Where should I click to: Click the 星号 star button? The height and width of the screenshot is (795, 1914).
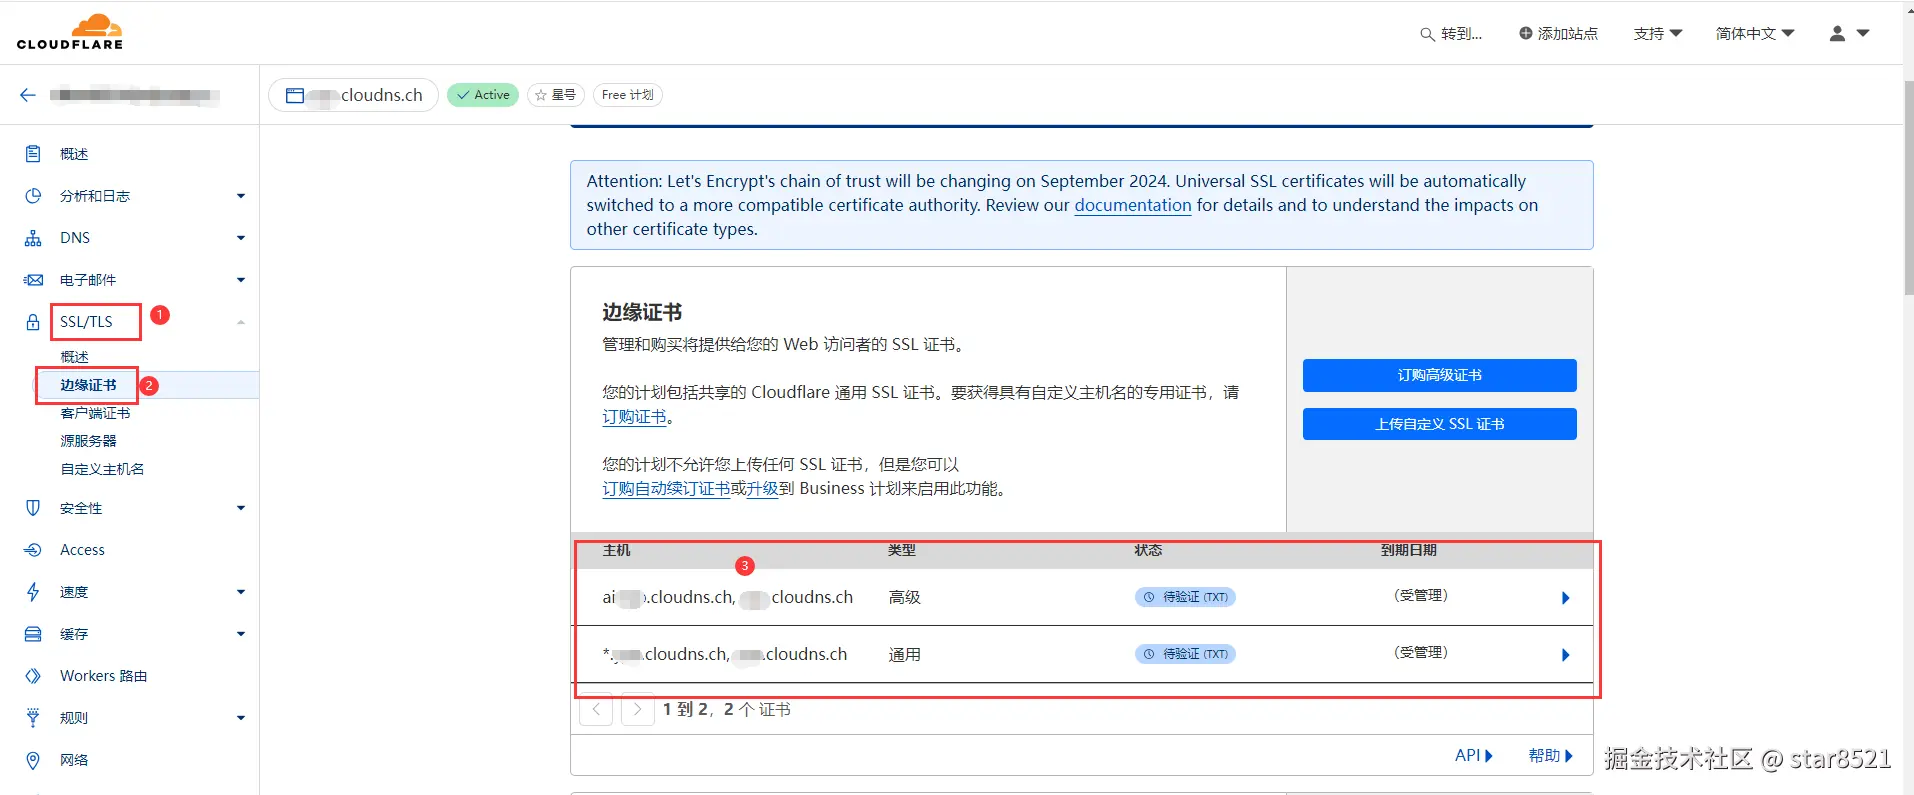click(x=555, y=95)
